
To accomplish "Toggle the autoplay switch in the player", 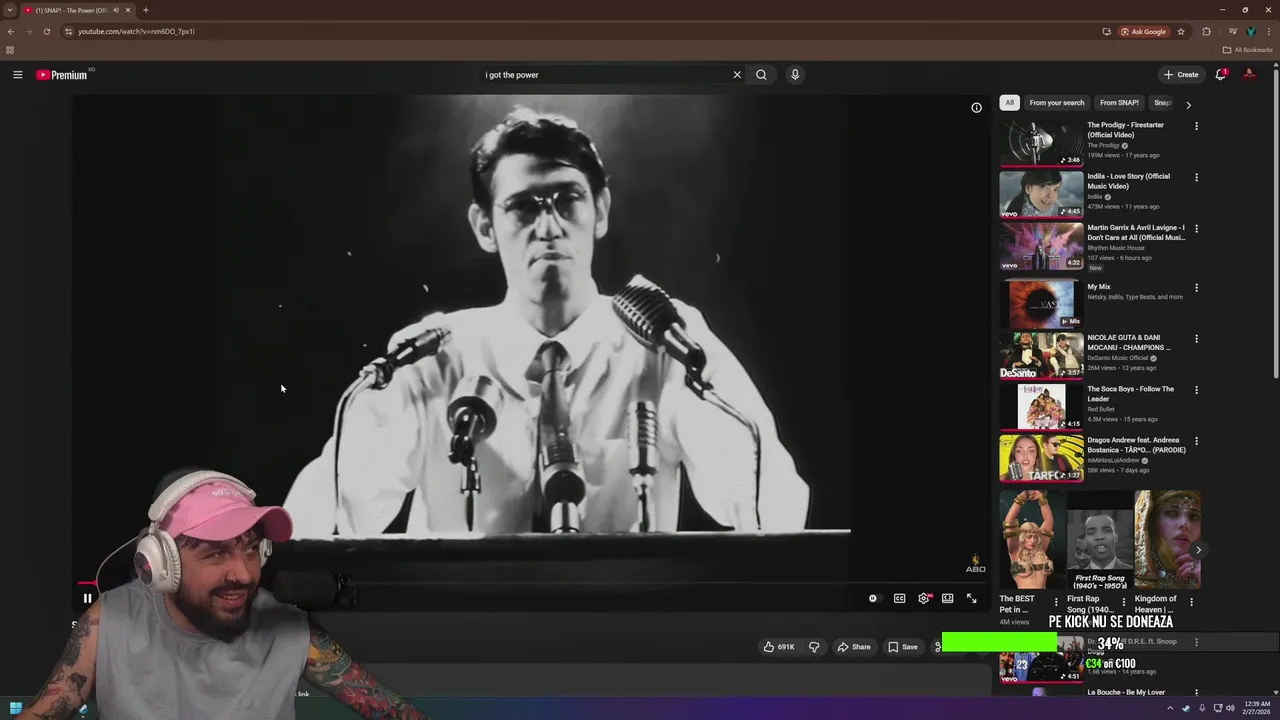I will click(x=873, y=599).
